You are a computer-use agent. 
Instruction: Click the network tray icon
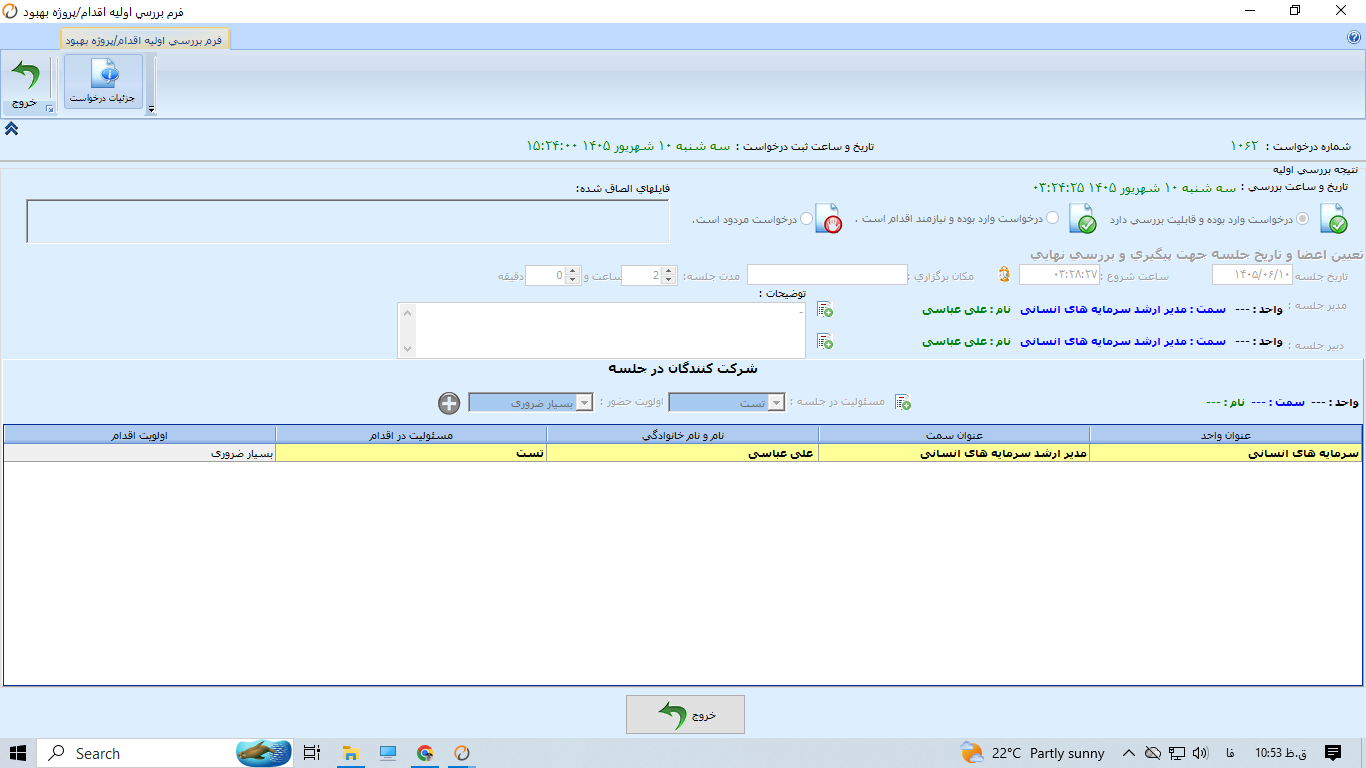coord(1177,753)
